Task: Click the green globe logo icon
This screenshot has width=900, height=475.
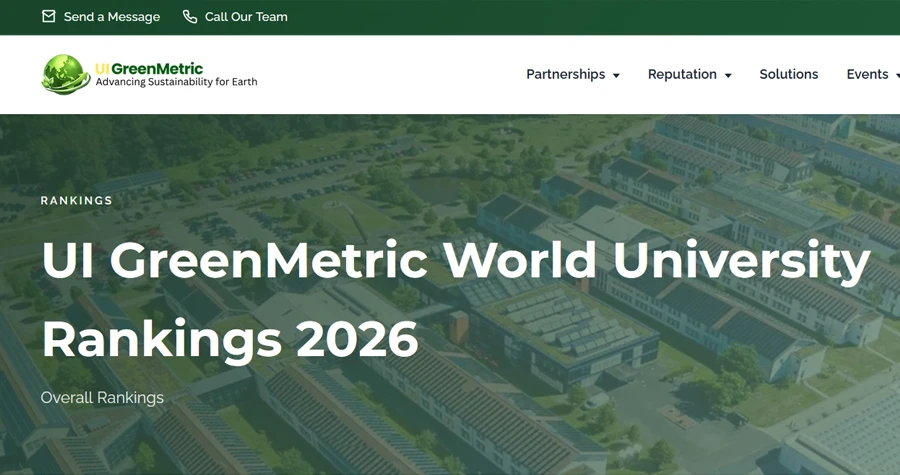Action: tap(66, 75)
